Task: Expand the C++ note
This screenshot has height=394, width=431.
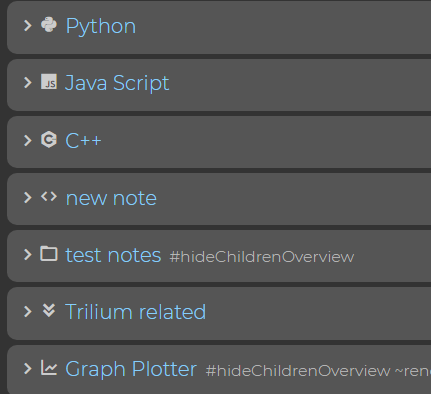Action: click(28, 140)
